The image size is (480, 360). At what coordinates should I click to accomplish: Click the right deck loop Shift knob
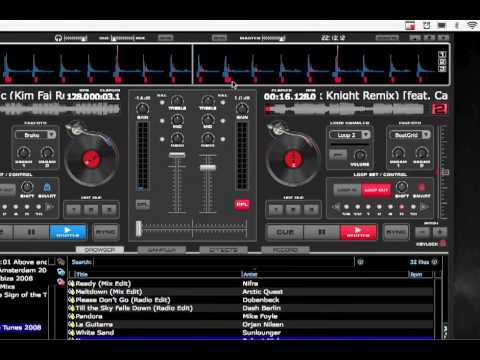[x=402, y=187]
